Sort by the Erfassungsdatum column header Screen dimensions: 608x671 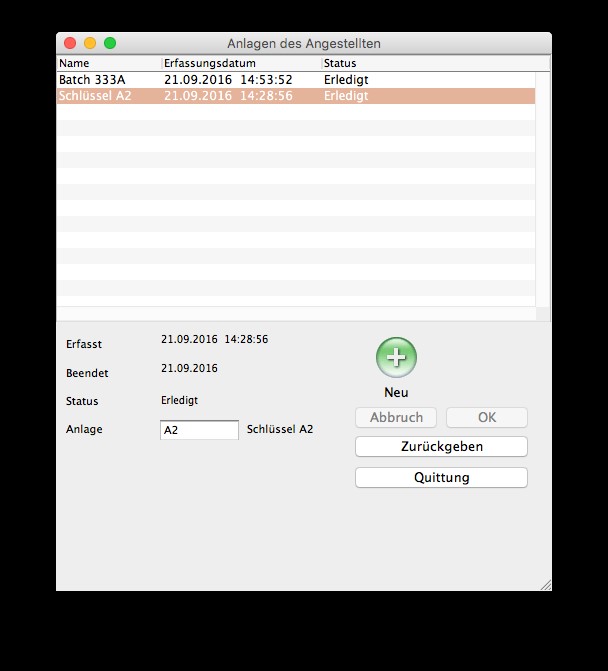coord(240,63)
